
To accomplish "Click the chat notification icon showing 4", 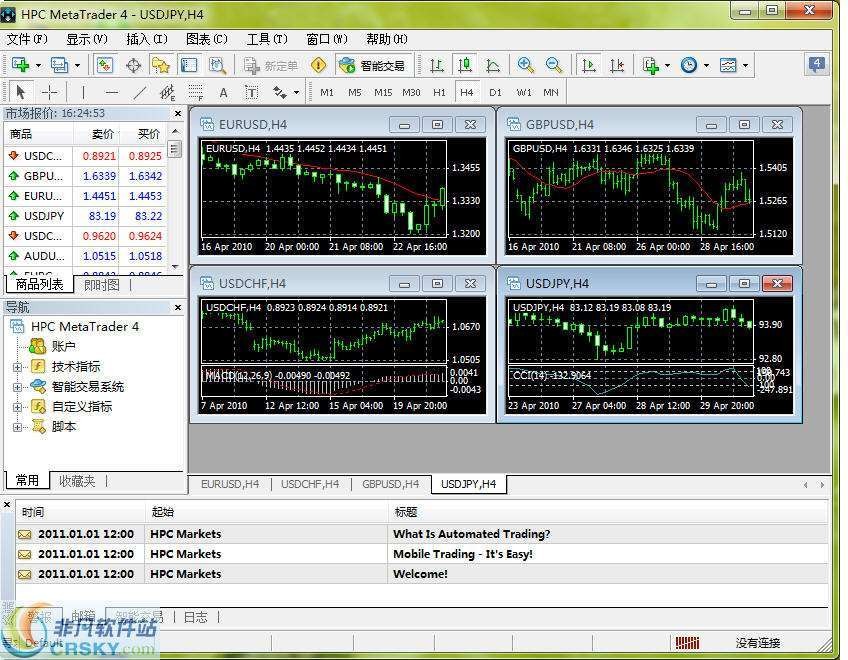I will tap(817, 64).
